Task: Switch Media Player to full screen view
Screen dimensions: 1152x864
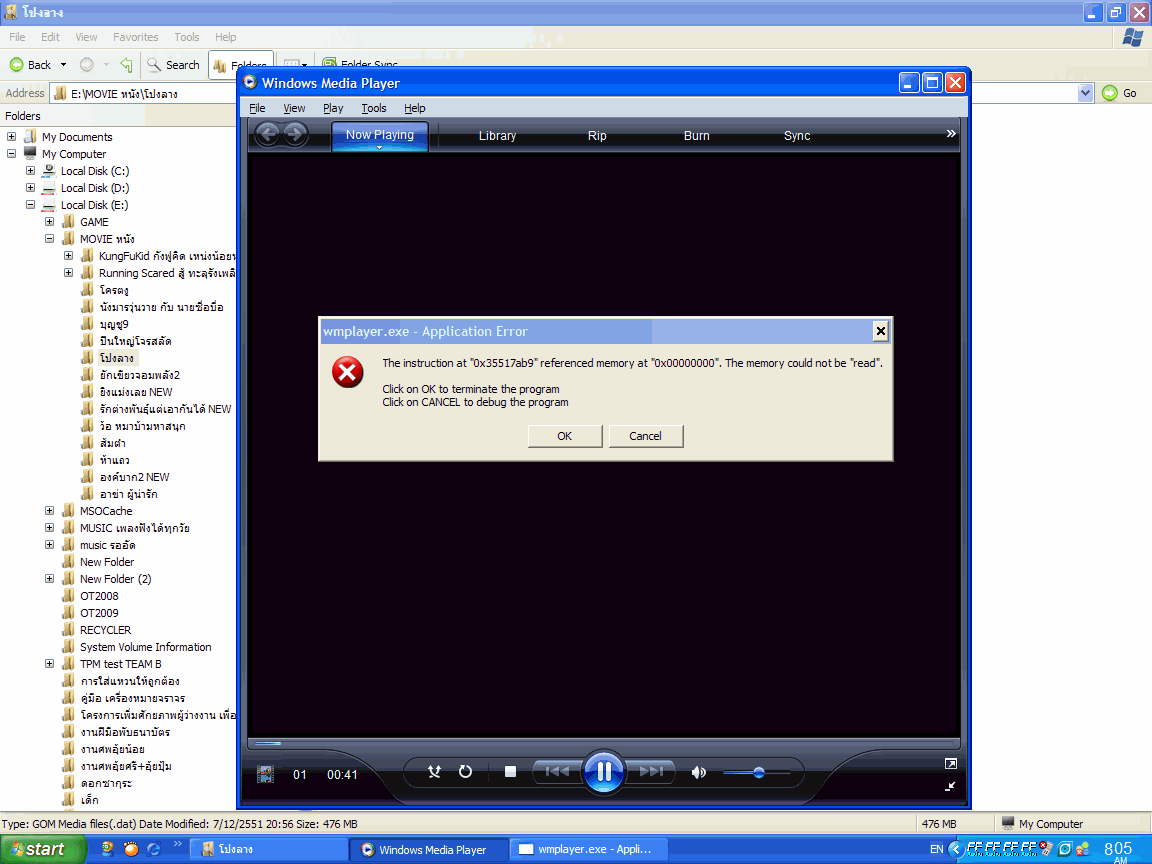Action: click(950, 764)
